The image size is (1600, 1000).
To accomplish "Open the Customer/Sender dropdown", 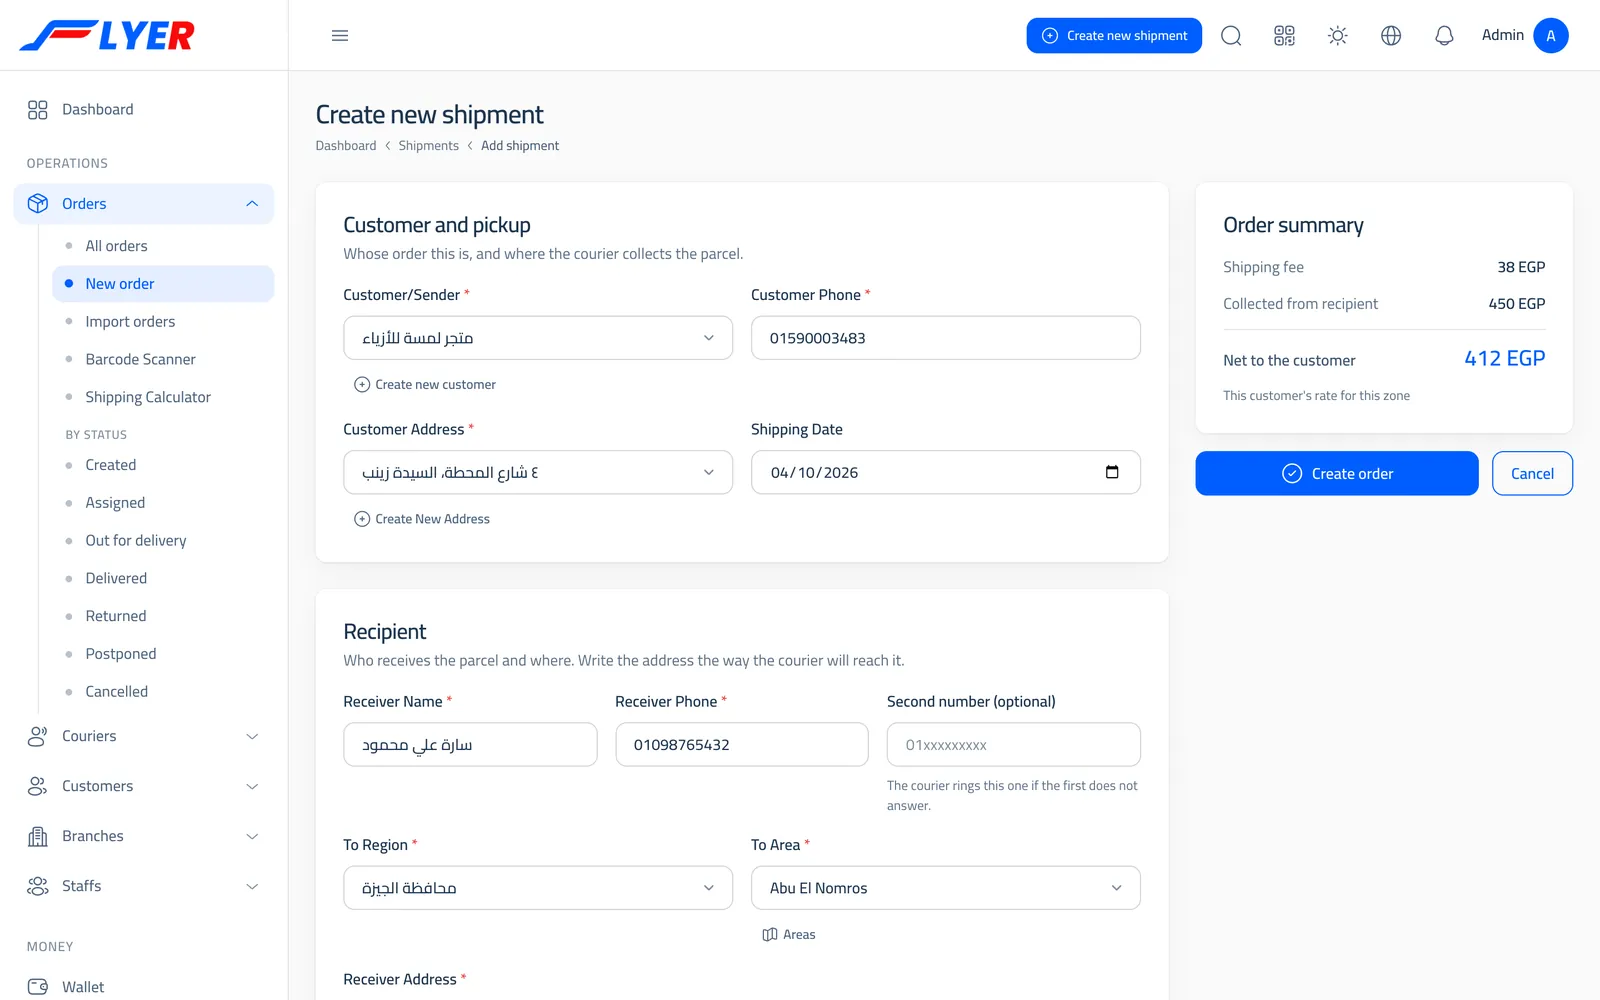I will (x=538, y=338).
